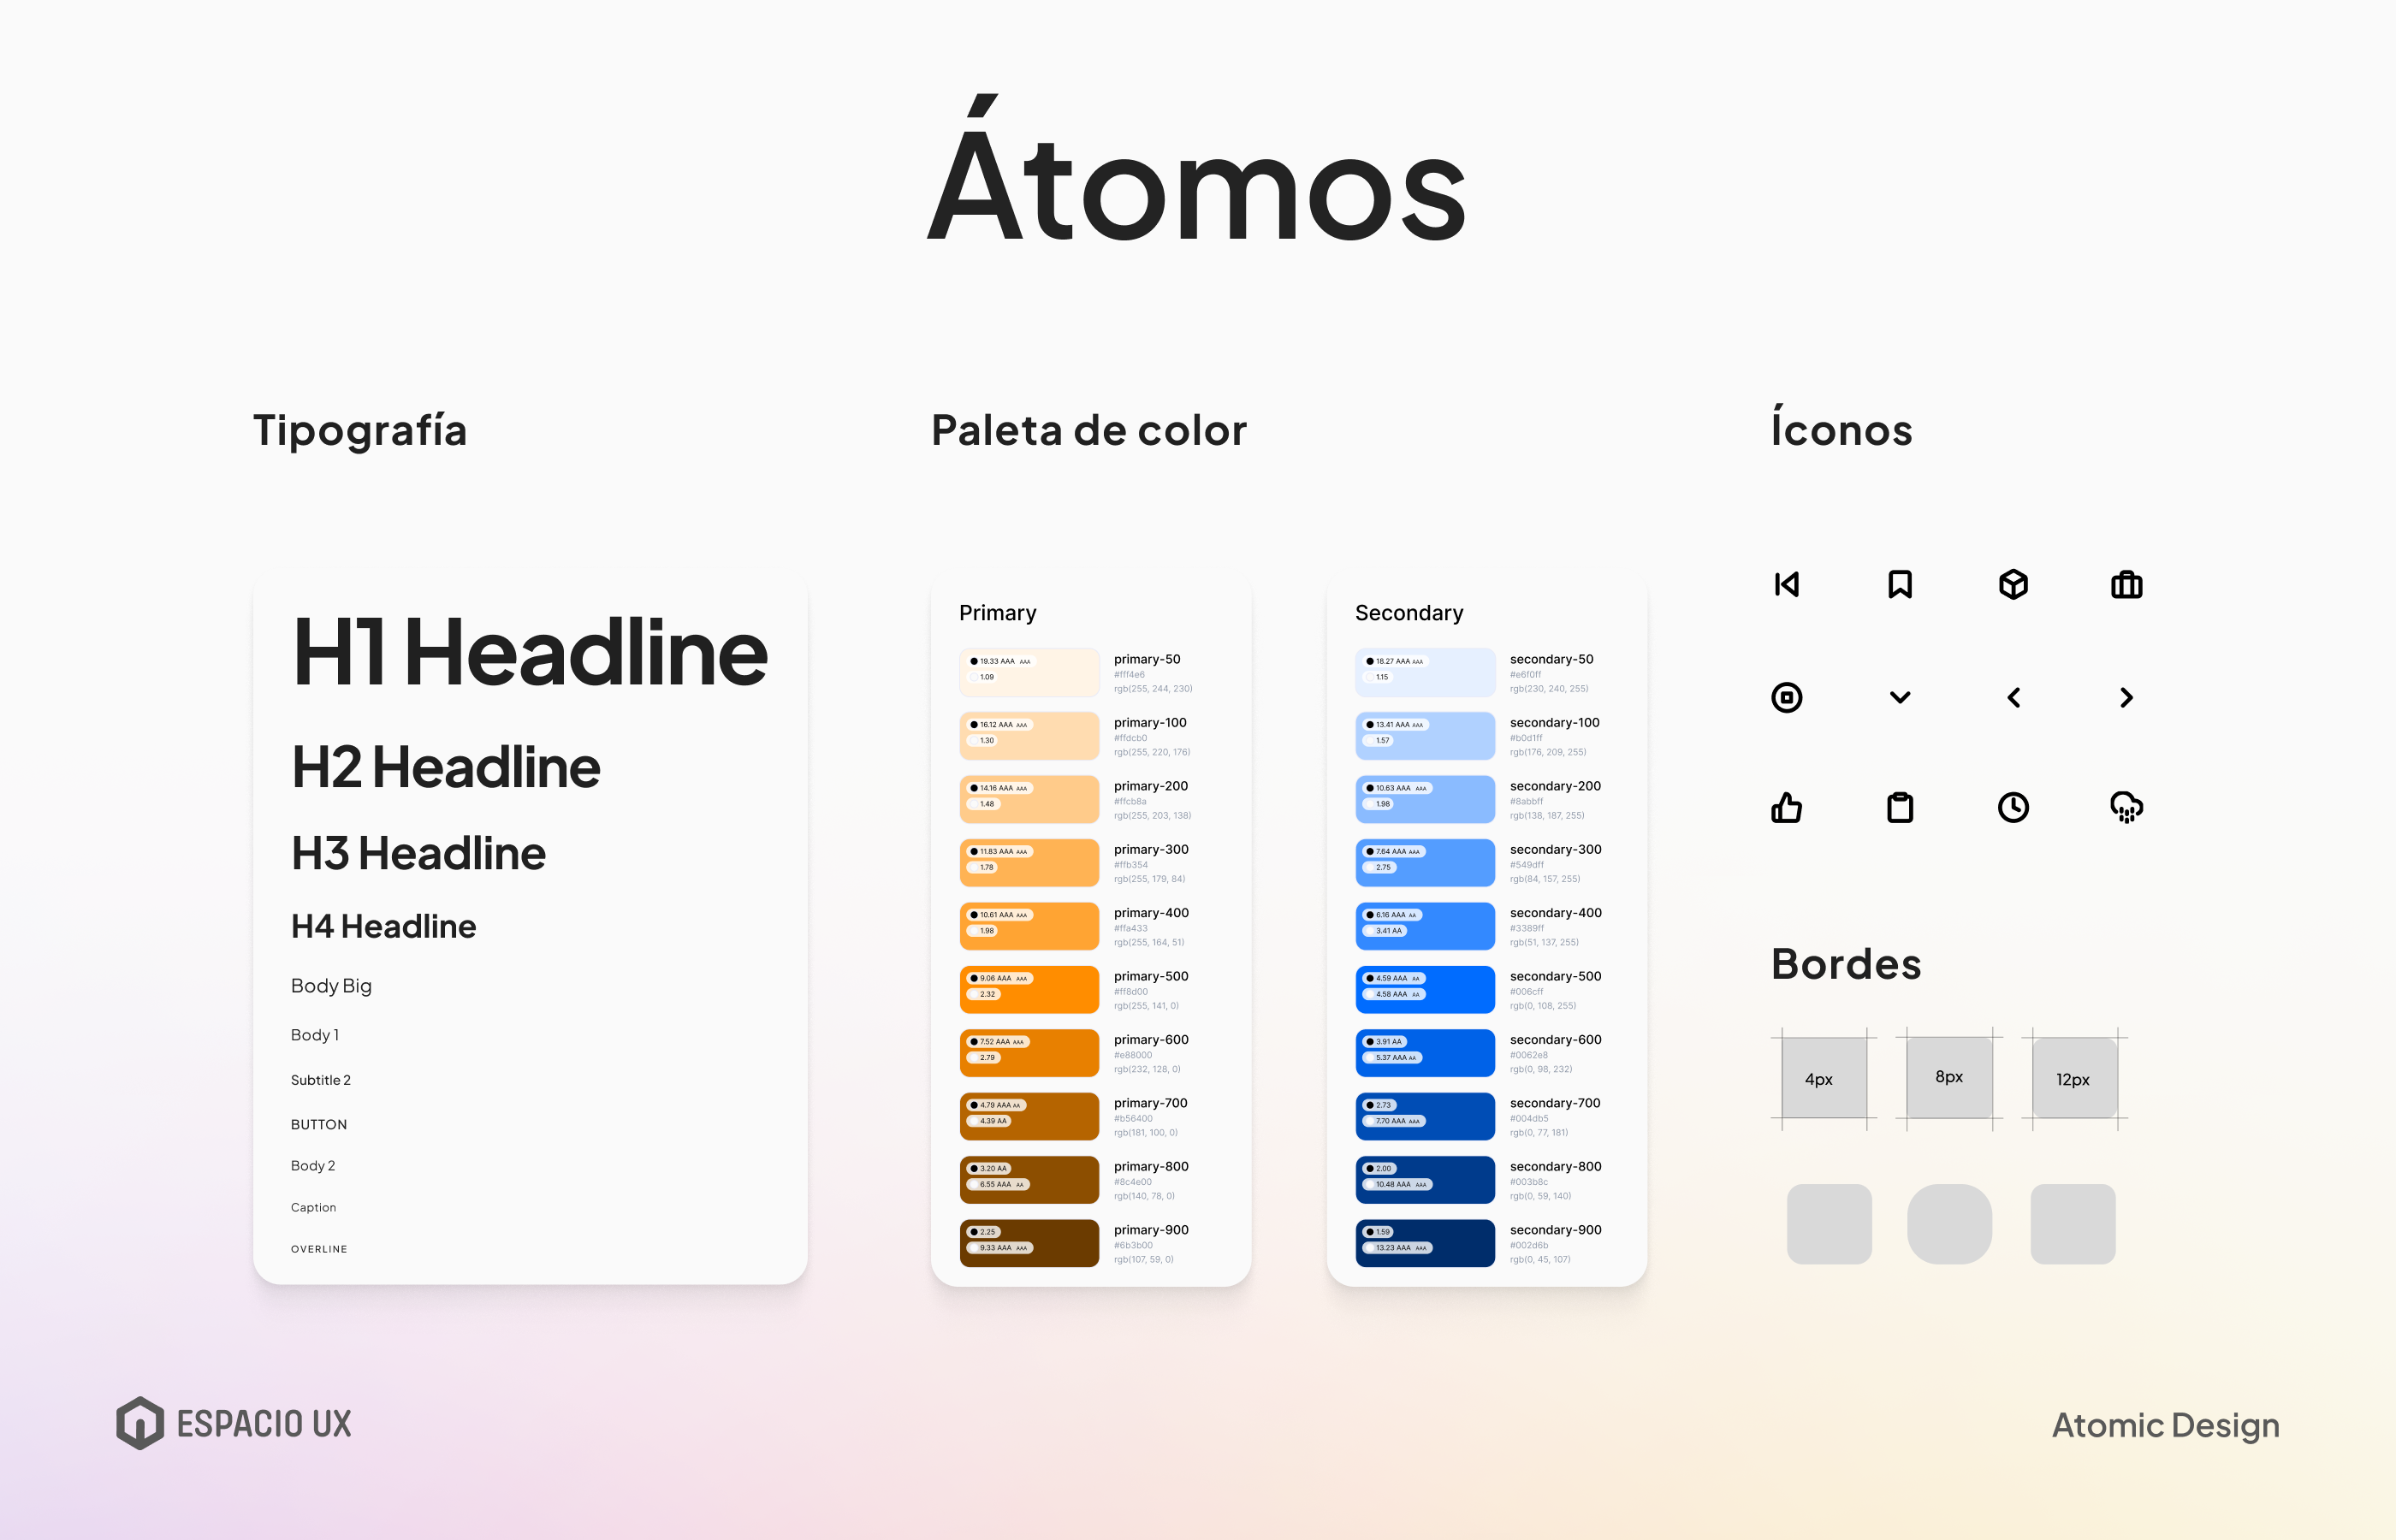The height and width of the screenshot is (1540, 2396).
Task: Click the OVERLINE text sample
Action: [x=319, y=1249]
